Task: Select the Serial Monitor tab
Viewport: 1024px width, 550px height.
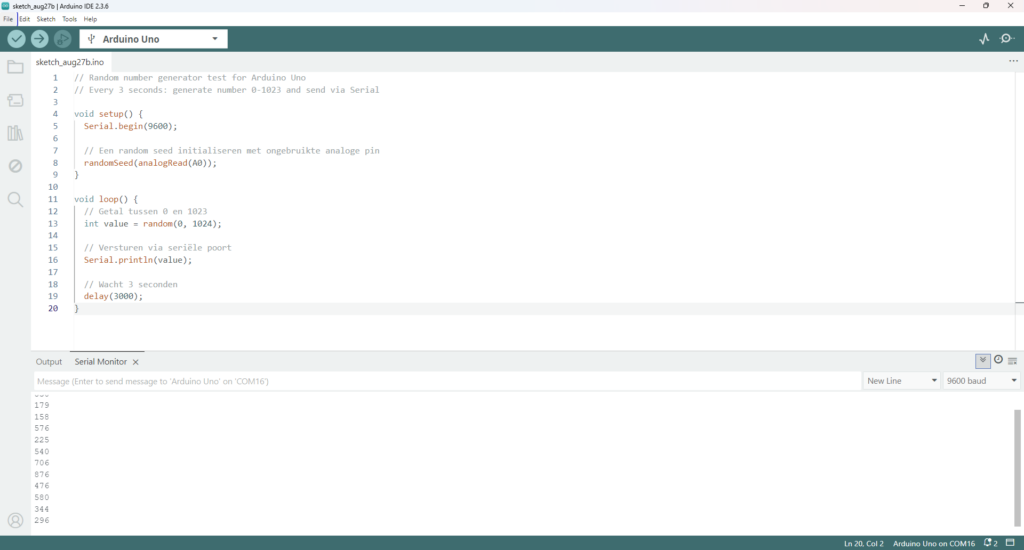Action: coord(101,362)
